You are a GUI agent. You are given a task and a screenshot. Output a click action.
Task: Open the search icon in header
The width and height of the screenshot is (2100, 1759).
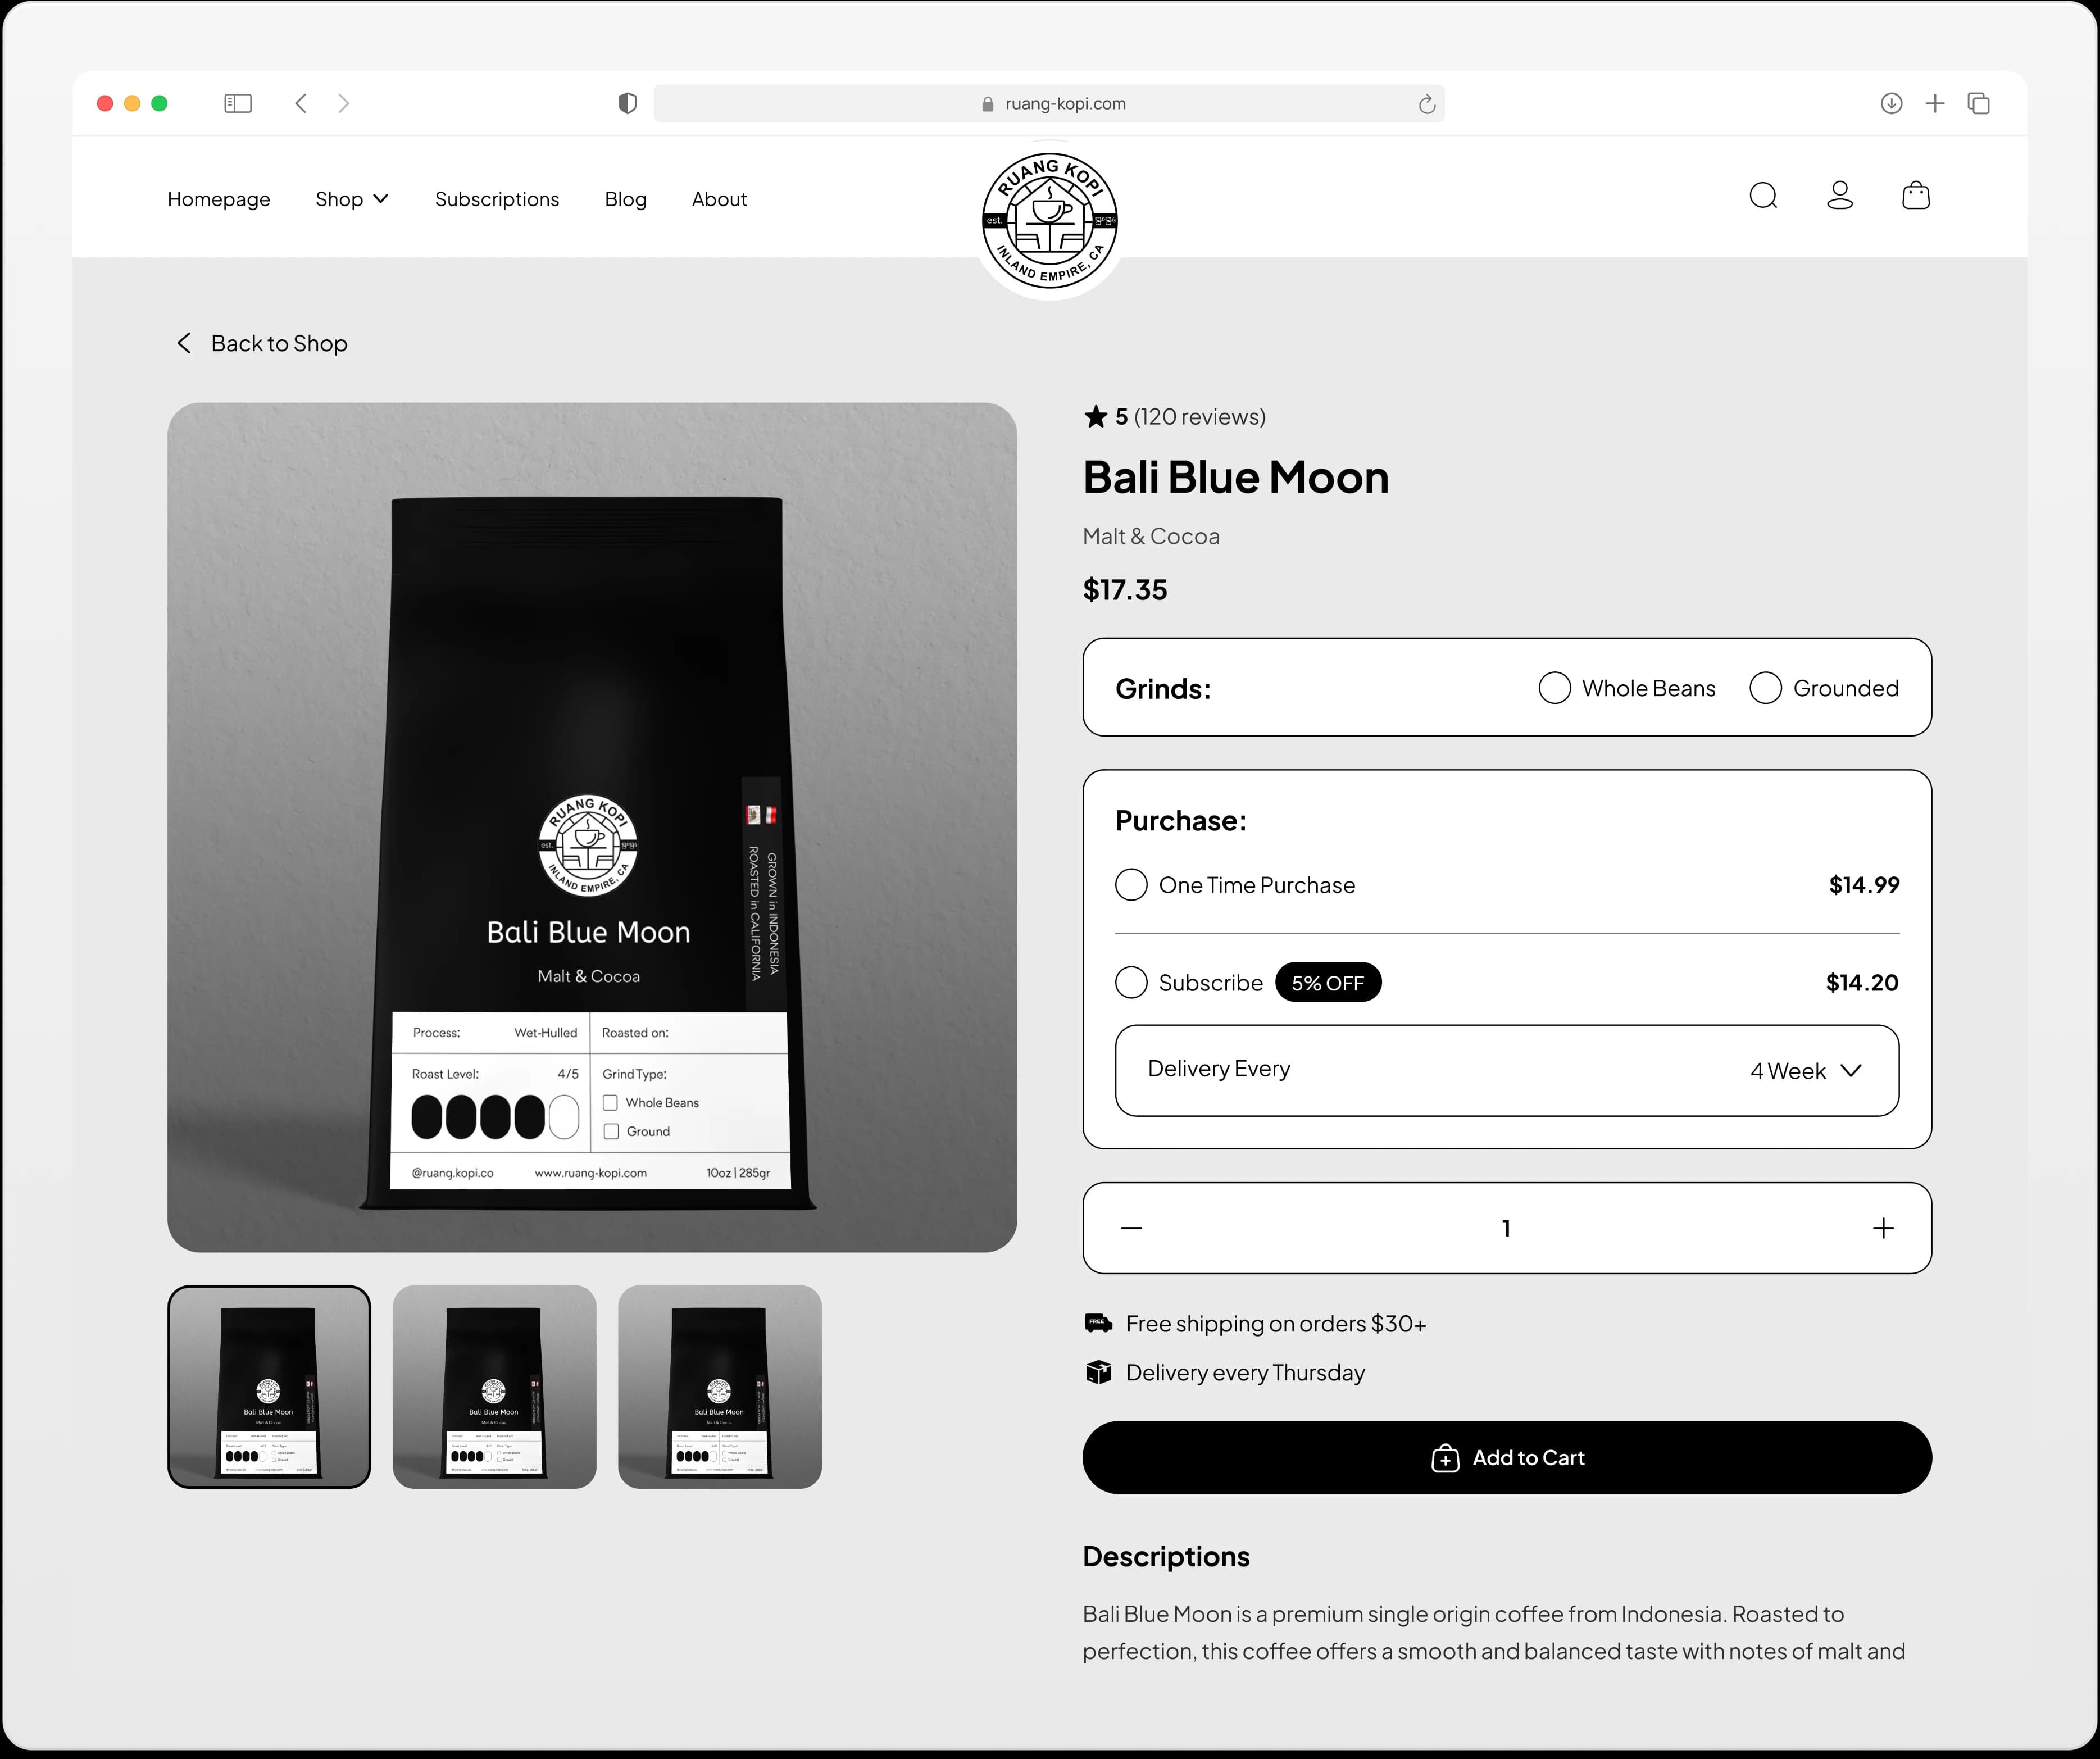coord(1763,196)
